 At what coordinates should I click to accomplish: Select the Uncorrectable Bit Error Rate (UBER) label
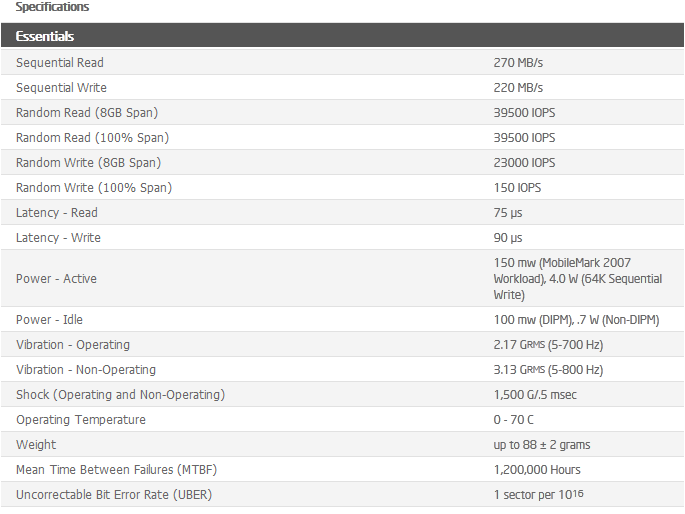coord(114,495)
